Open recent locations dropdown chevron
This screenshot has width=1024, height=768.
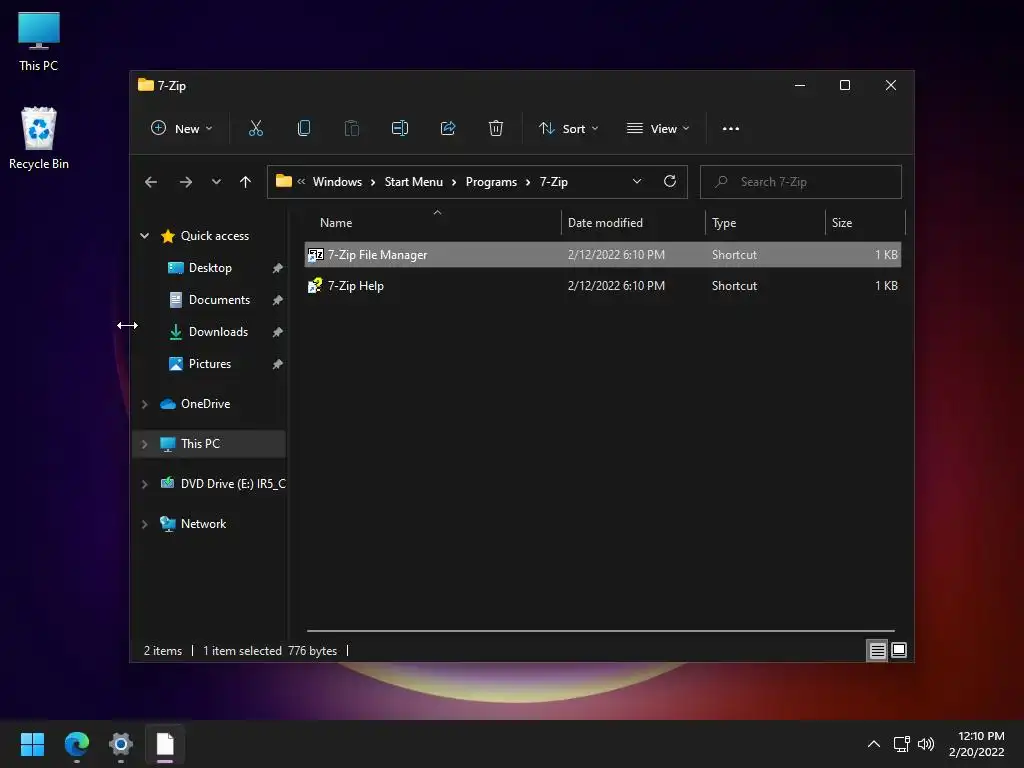(x=216, y=182)
